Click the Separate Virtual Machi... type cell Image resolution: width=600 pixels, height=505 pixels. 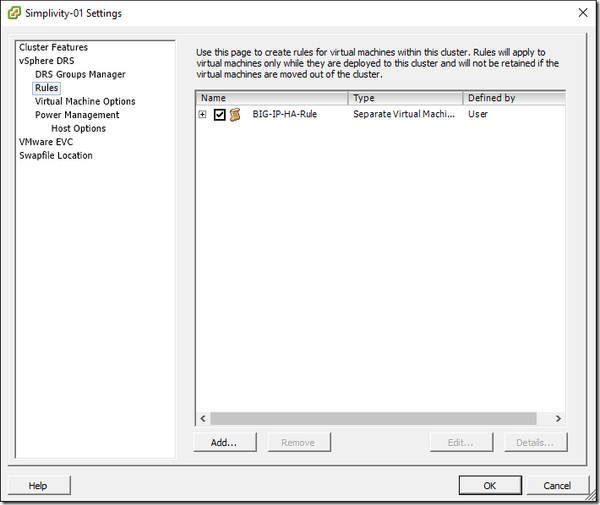tap(404, 114)
